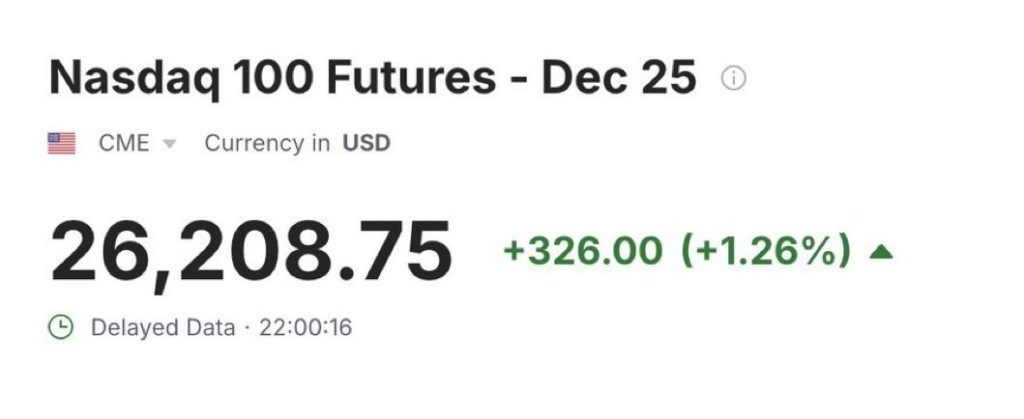
Task: Click the green up-triangle indicator
Action: tap(880, 251)
